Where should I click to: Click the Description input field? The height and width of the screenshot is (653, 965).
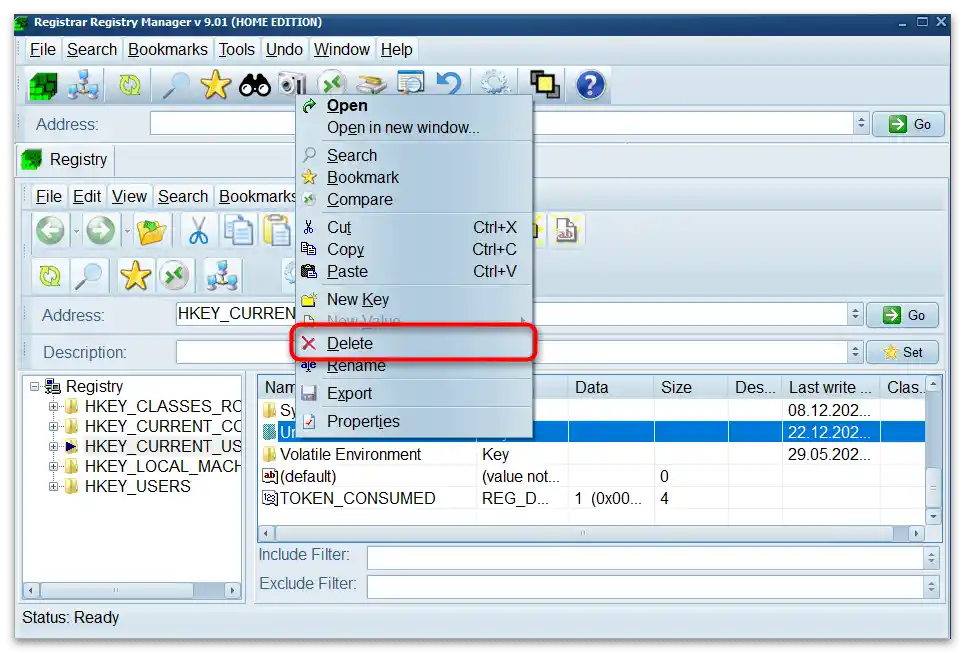[512, 352]
